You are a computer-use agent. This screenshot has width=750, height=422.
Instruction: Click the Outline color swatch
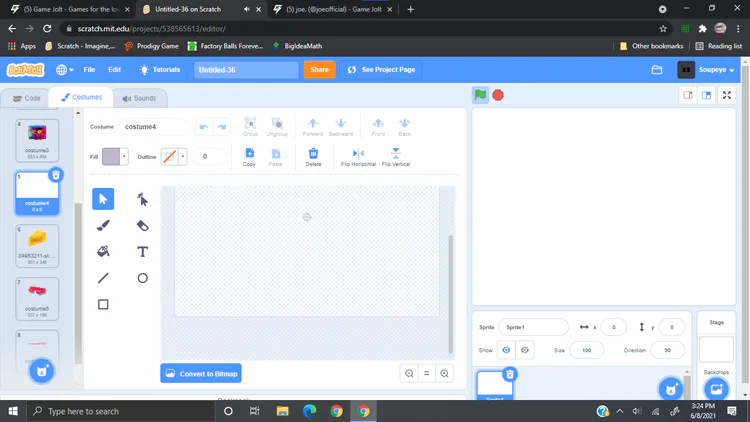[x=169, y=156]
